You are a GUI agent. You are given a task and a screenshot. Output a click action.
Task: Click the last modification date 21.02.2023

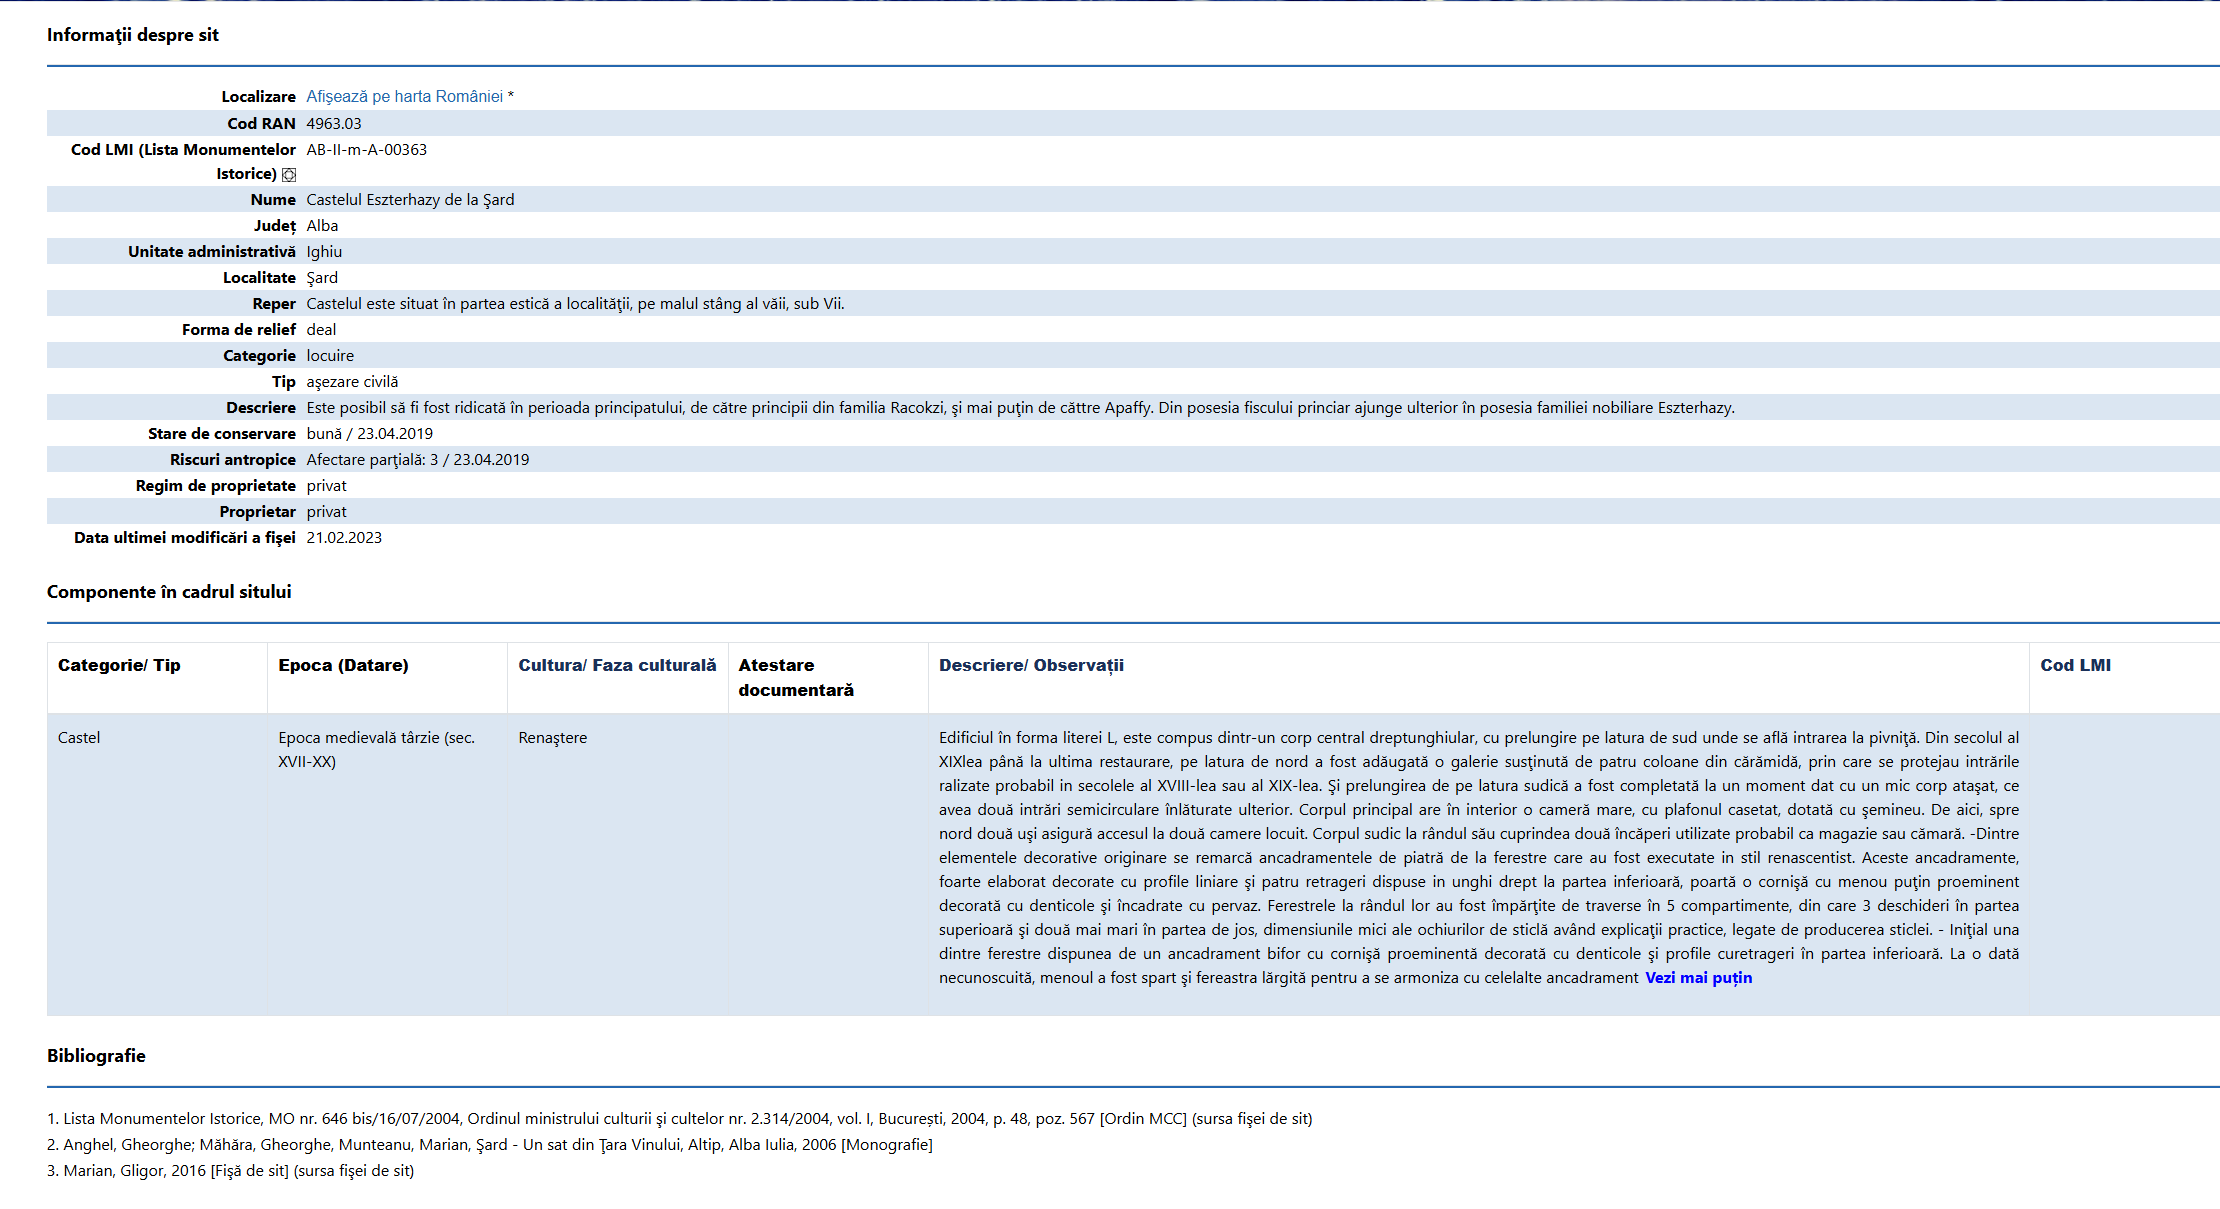pos(344,537)
